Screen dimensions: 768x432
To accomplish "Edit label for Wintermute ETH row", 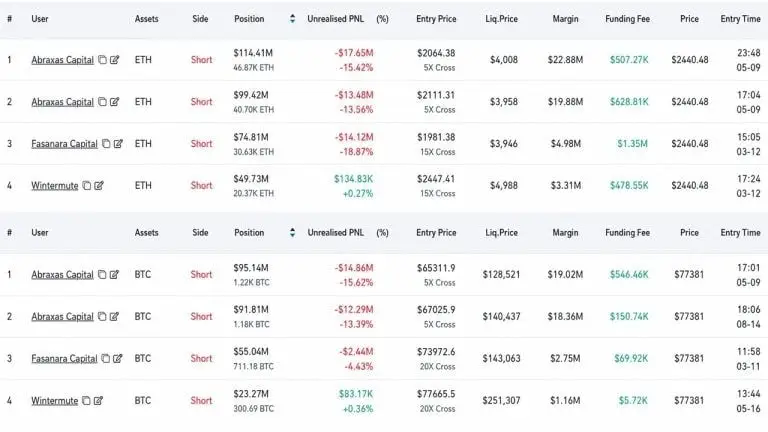I will coord(99,186).
